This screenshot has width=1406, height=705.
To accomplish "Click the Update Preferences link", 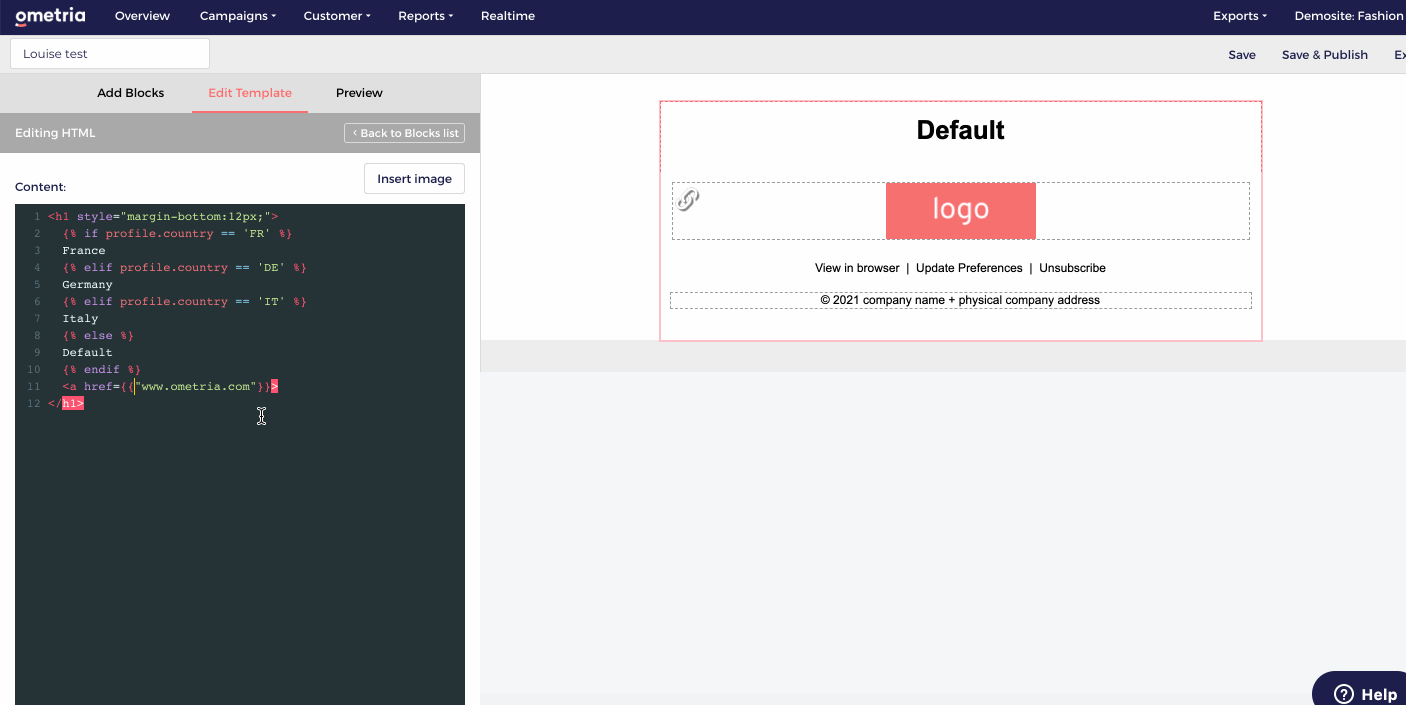I will [x=969, y=268].
